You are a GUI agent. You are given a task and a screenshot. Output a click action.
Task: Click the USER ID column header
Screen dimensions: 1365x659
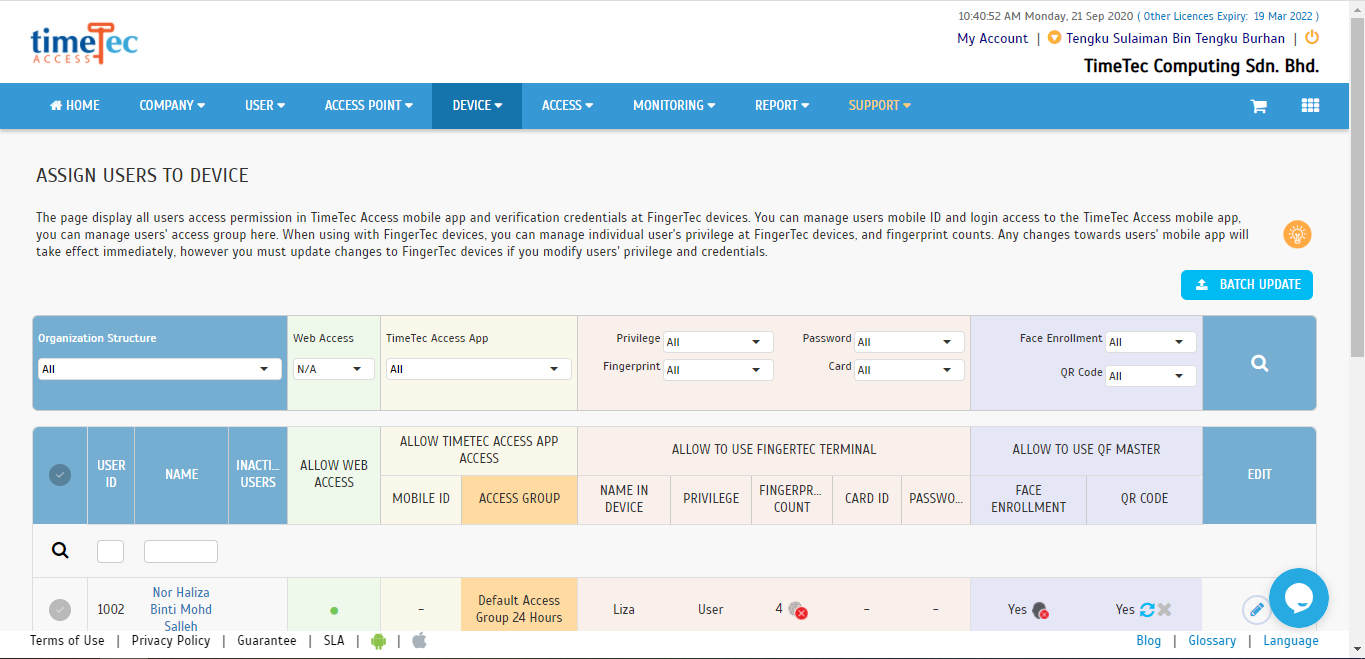[x=111, y=475]
